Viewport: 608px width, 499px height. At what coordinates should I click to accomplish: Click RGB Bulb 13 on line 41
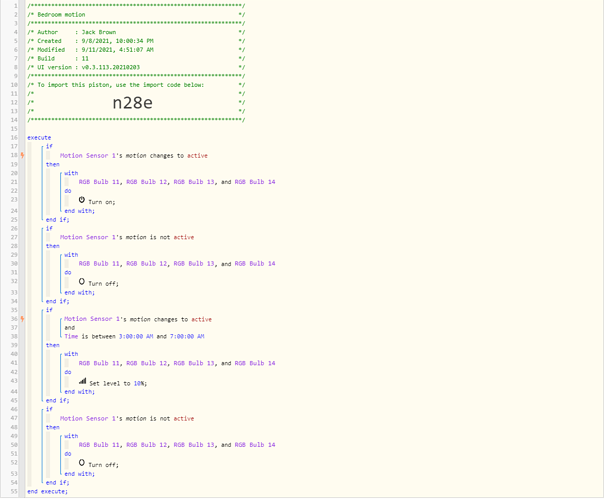(x=194, y=363)
